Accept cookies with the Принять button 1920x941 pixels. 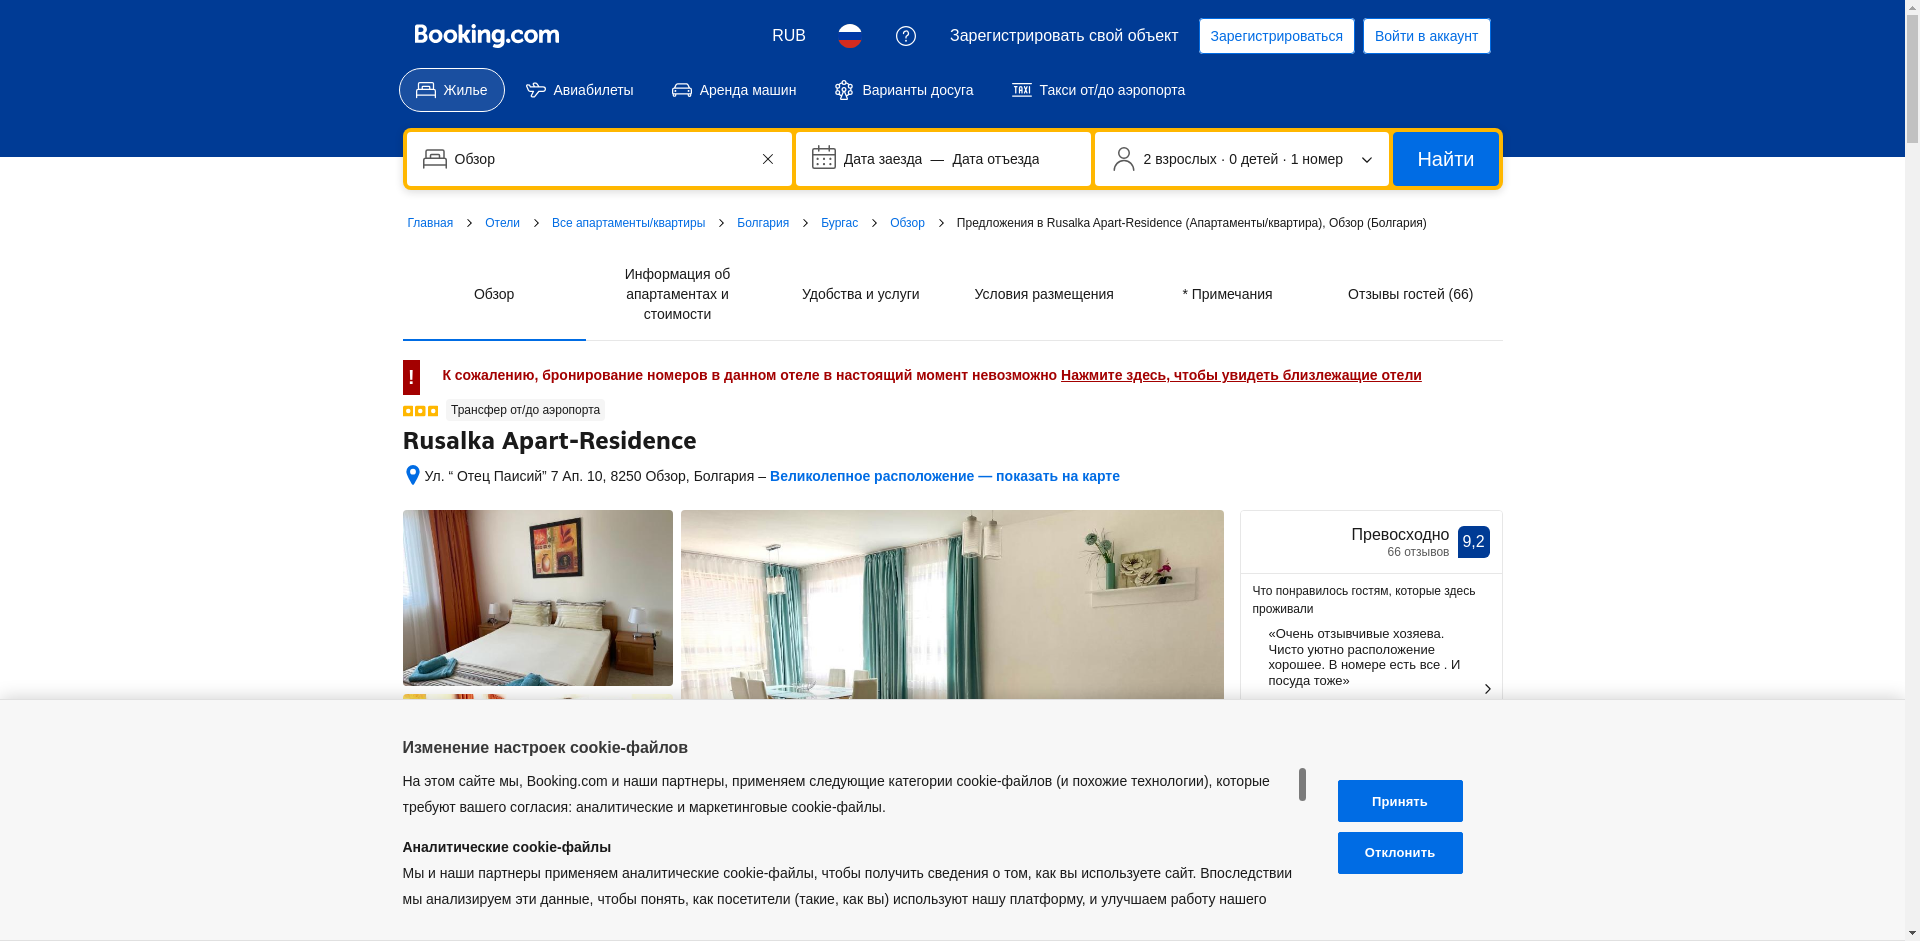(x=1399, y=801)
